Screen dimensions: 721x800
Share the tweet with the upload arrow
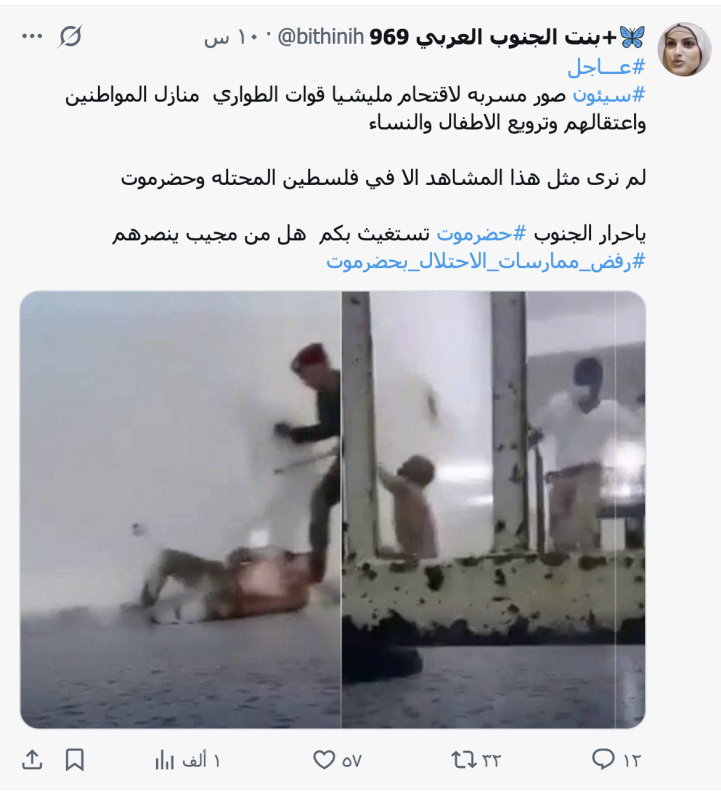coord(32,760)
